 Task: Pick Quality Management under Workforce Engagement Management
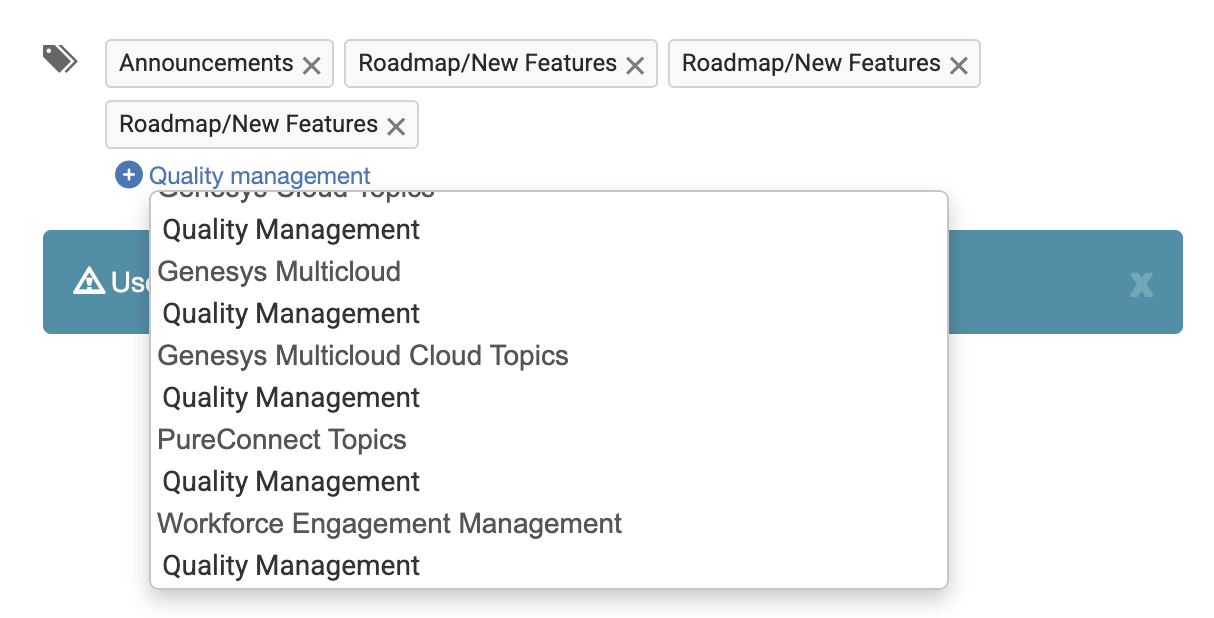(x=291, y=566)
